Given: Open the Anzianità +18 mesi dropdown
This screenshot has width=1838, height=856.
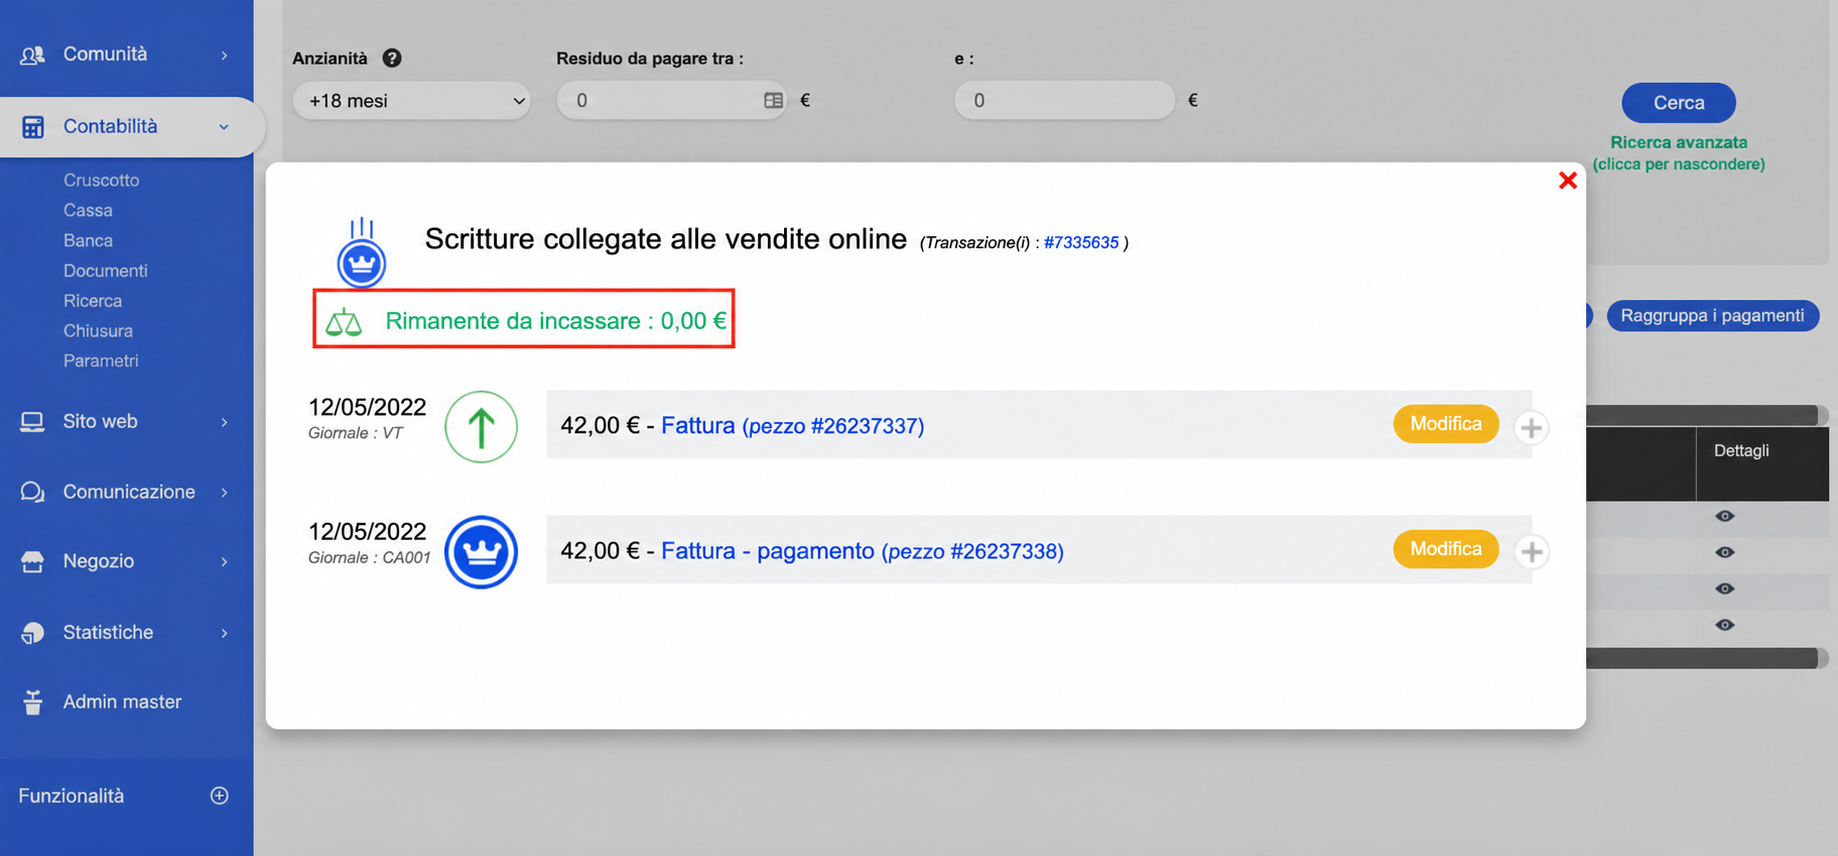Looking at the screenshot, I should [411, 100].
